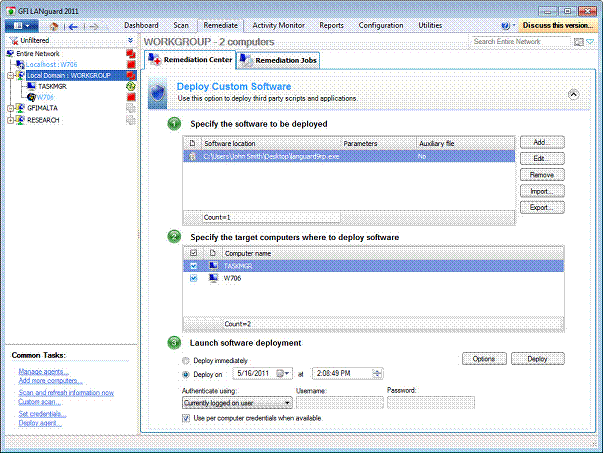Click the Unfiltered filter icon
This screenshot has width=604, height=454.
tap(13, 40)
